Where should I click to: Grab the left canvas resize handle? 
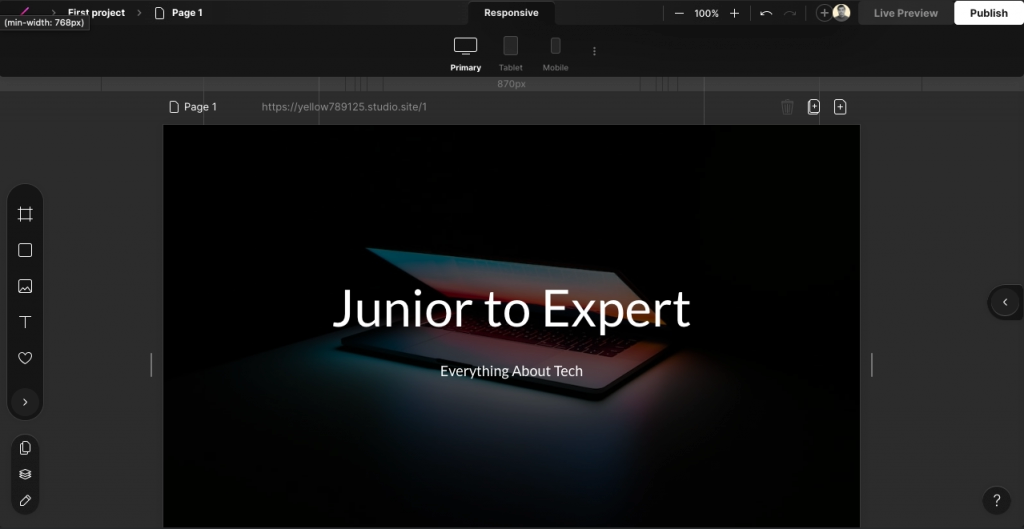152,364
